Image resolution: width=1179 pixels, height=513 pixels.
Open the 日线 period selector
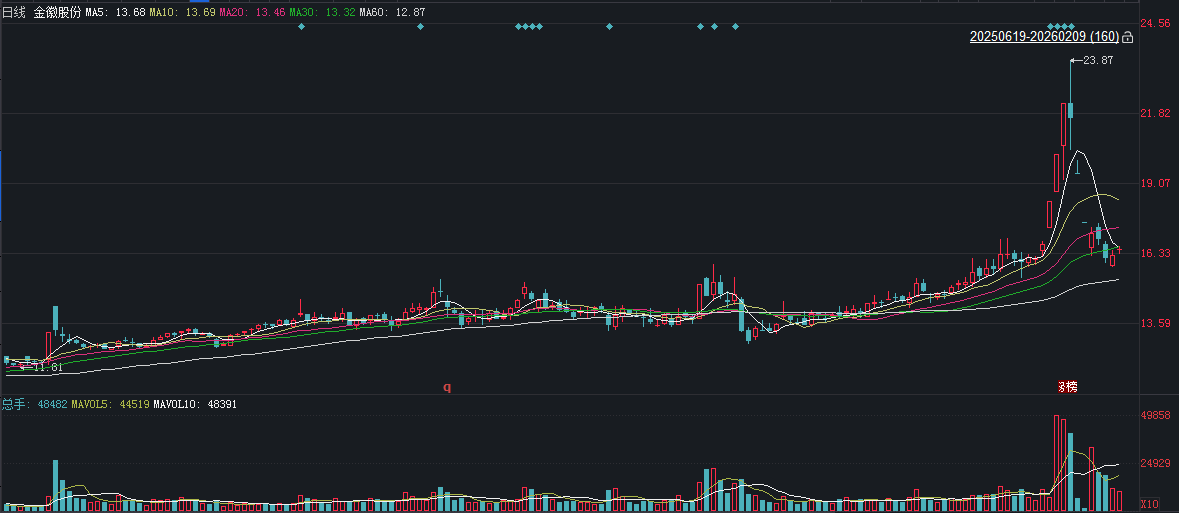[x=13, y=12]
